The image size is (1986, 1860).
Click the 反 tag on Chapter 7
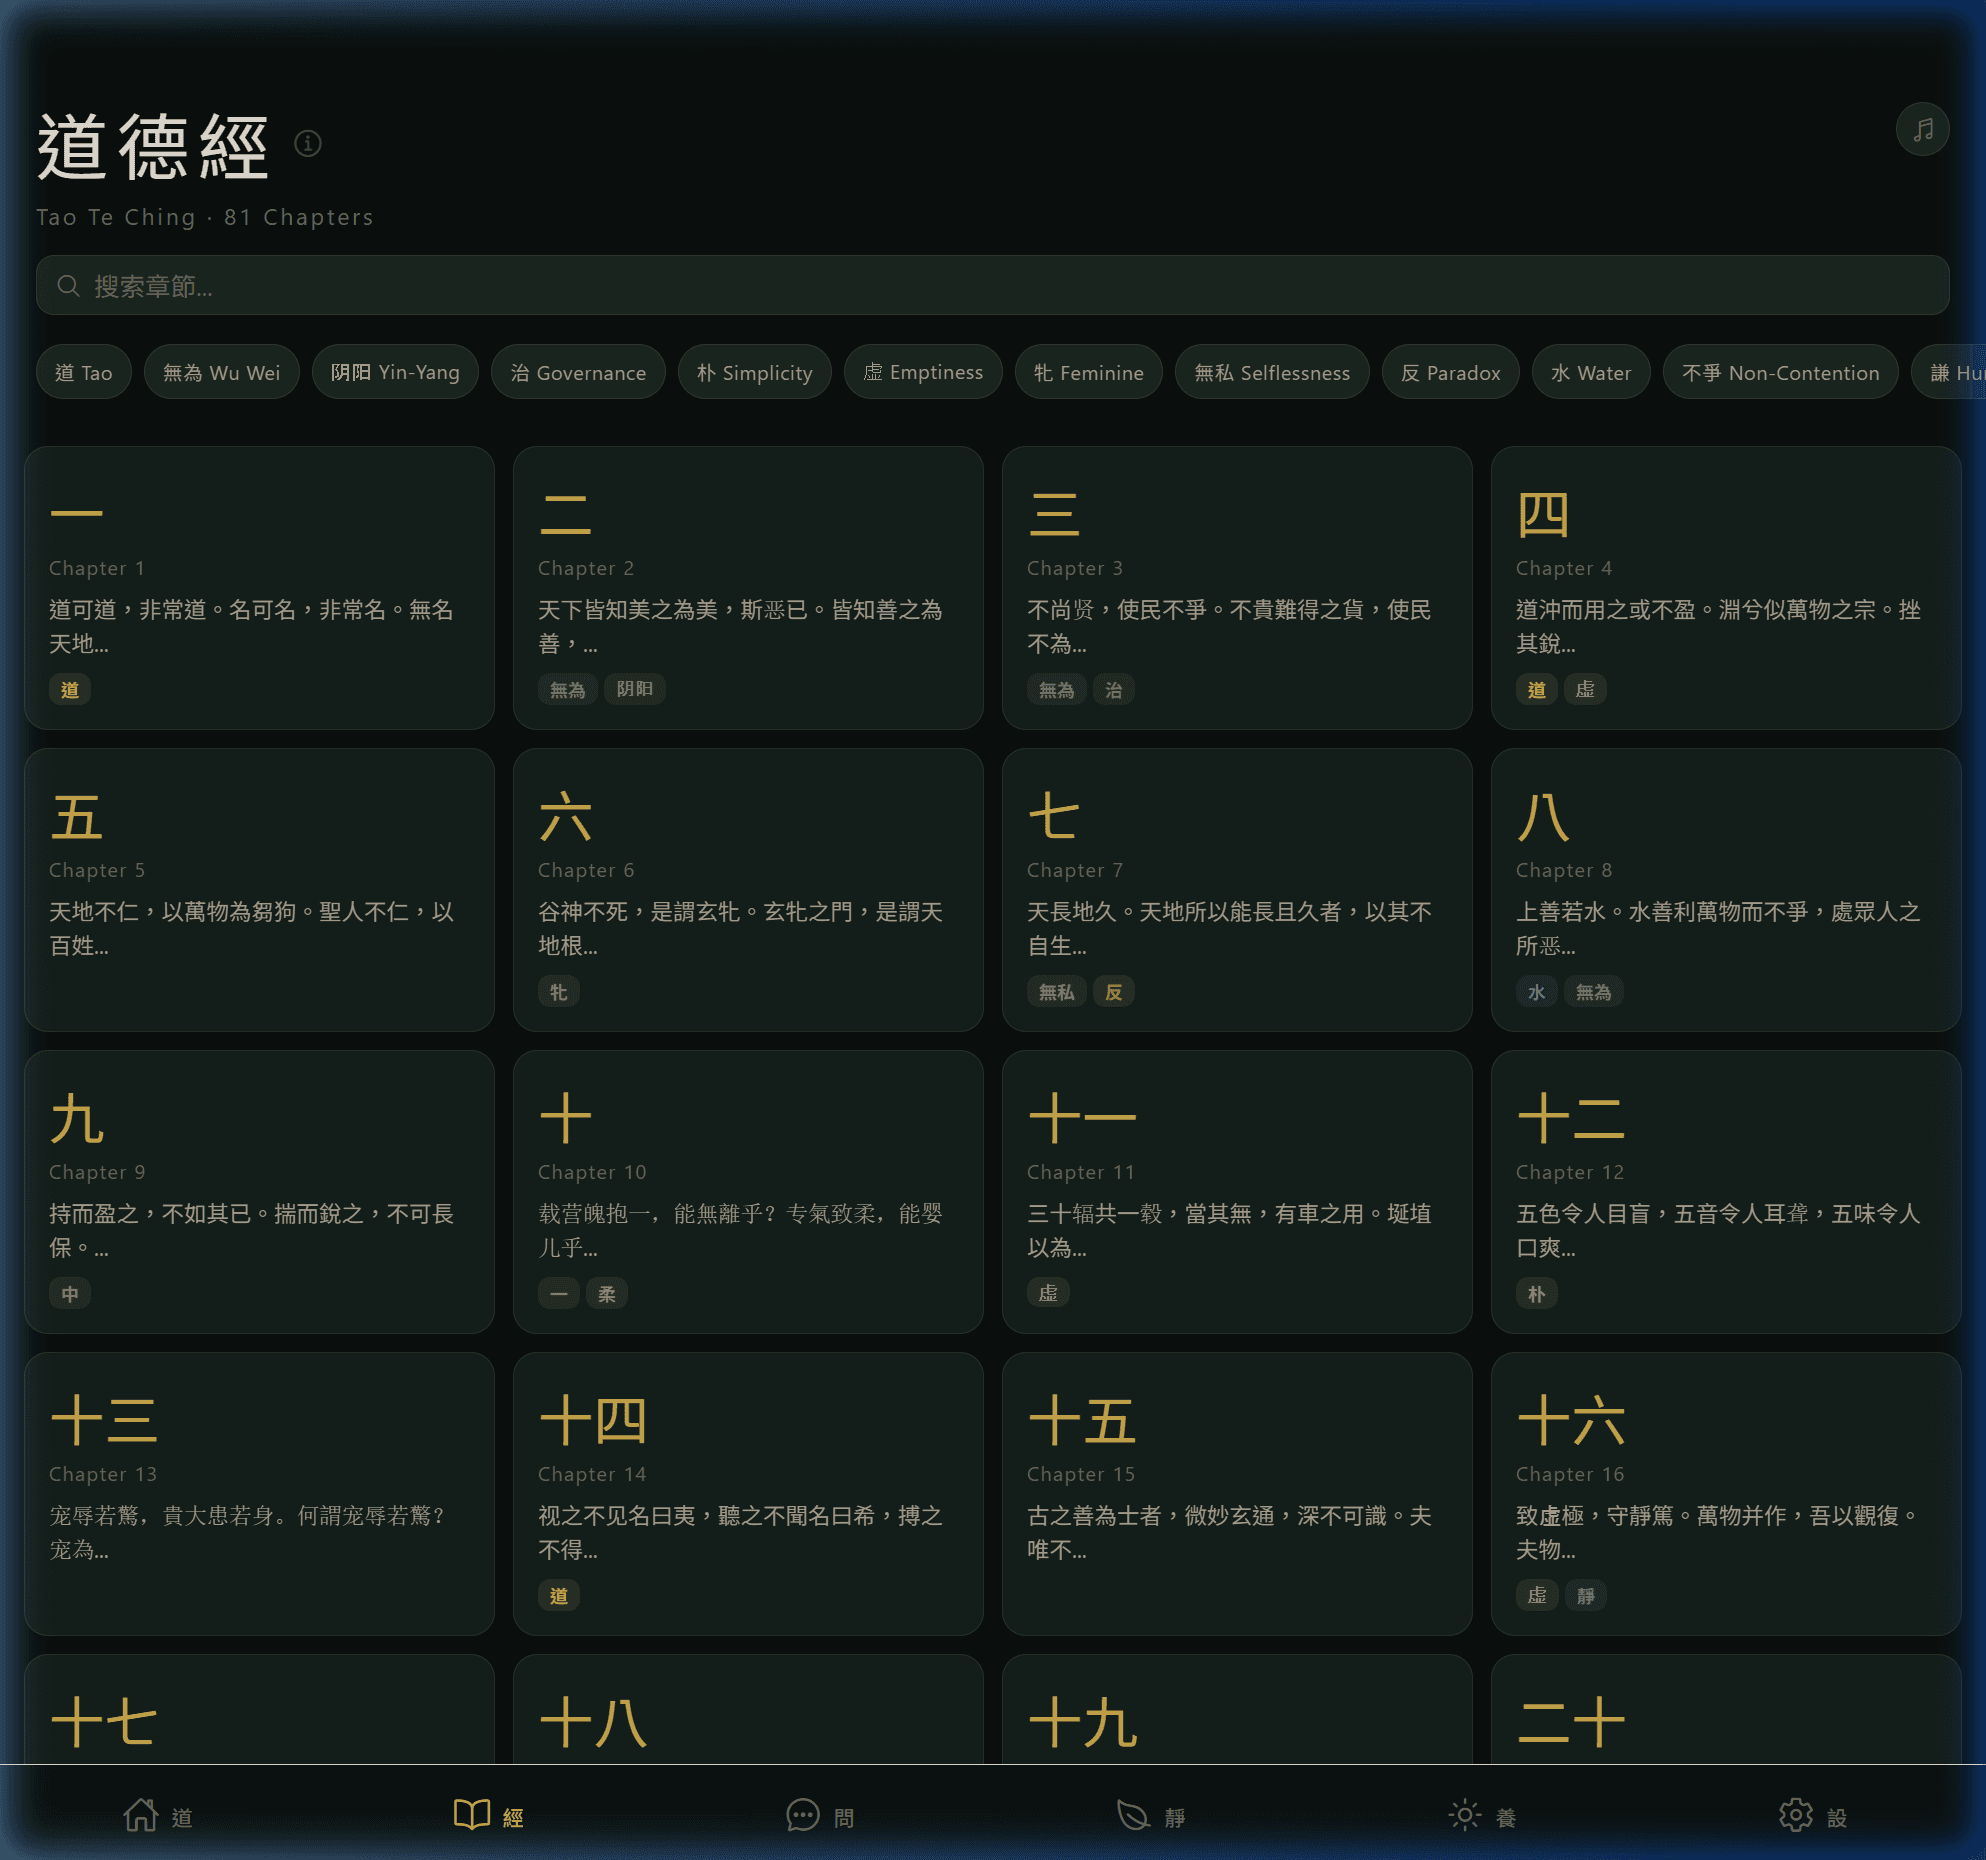[1114, 992]
